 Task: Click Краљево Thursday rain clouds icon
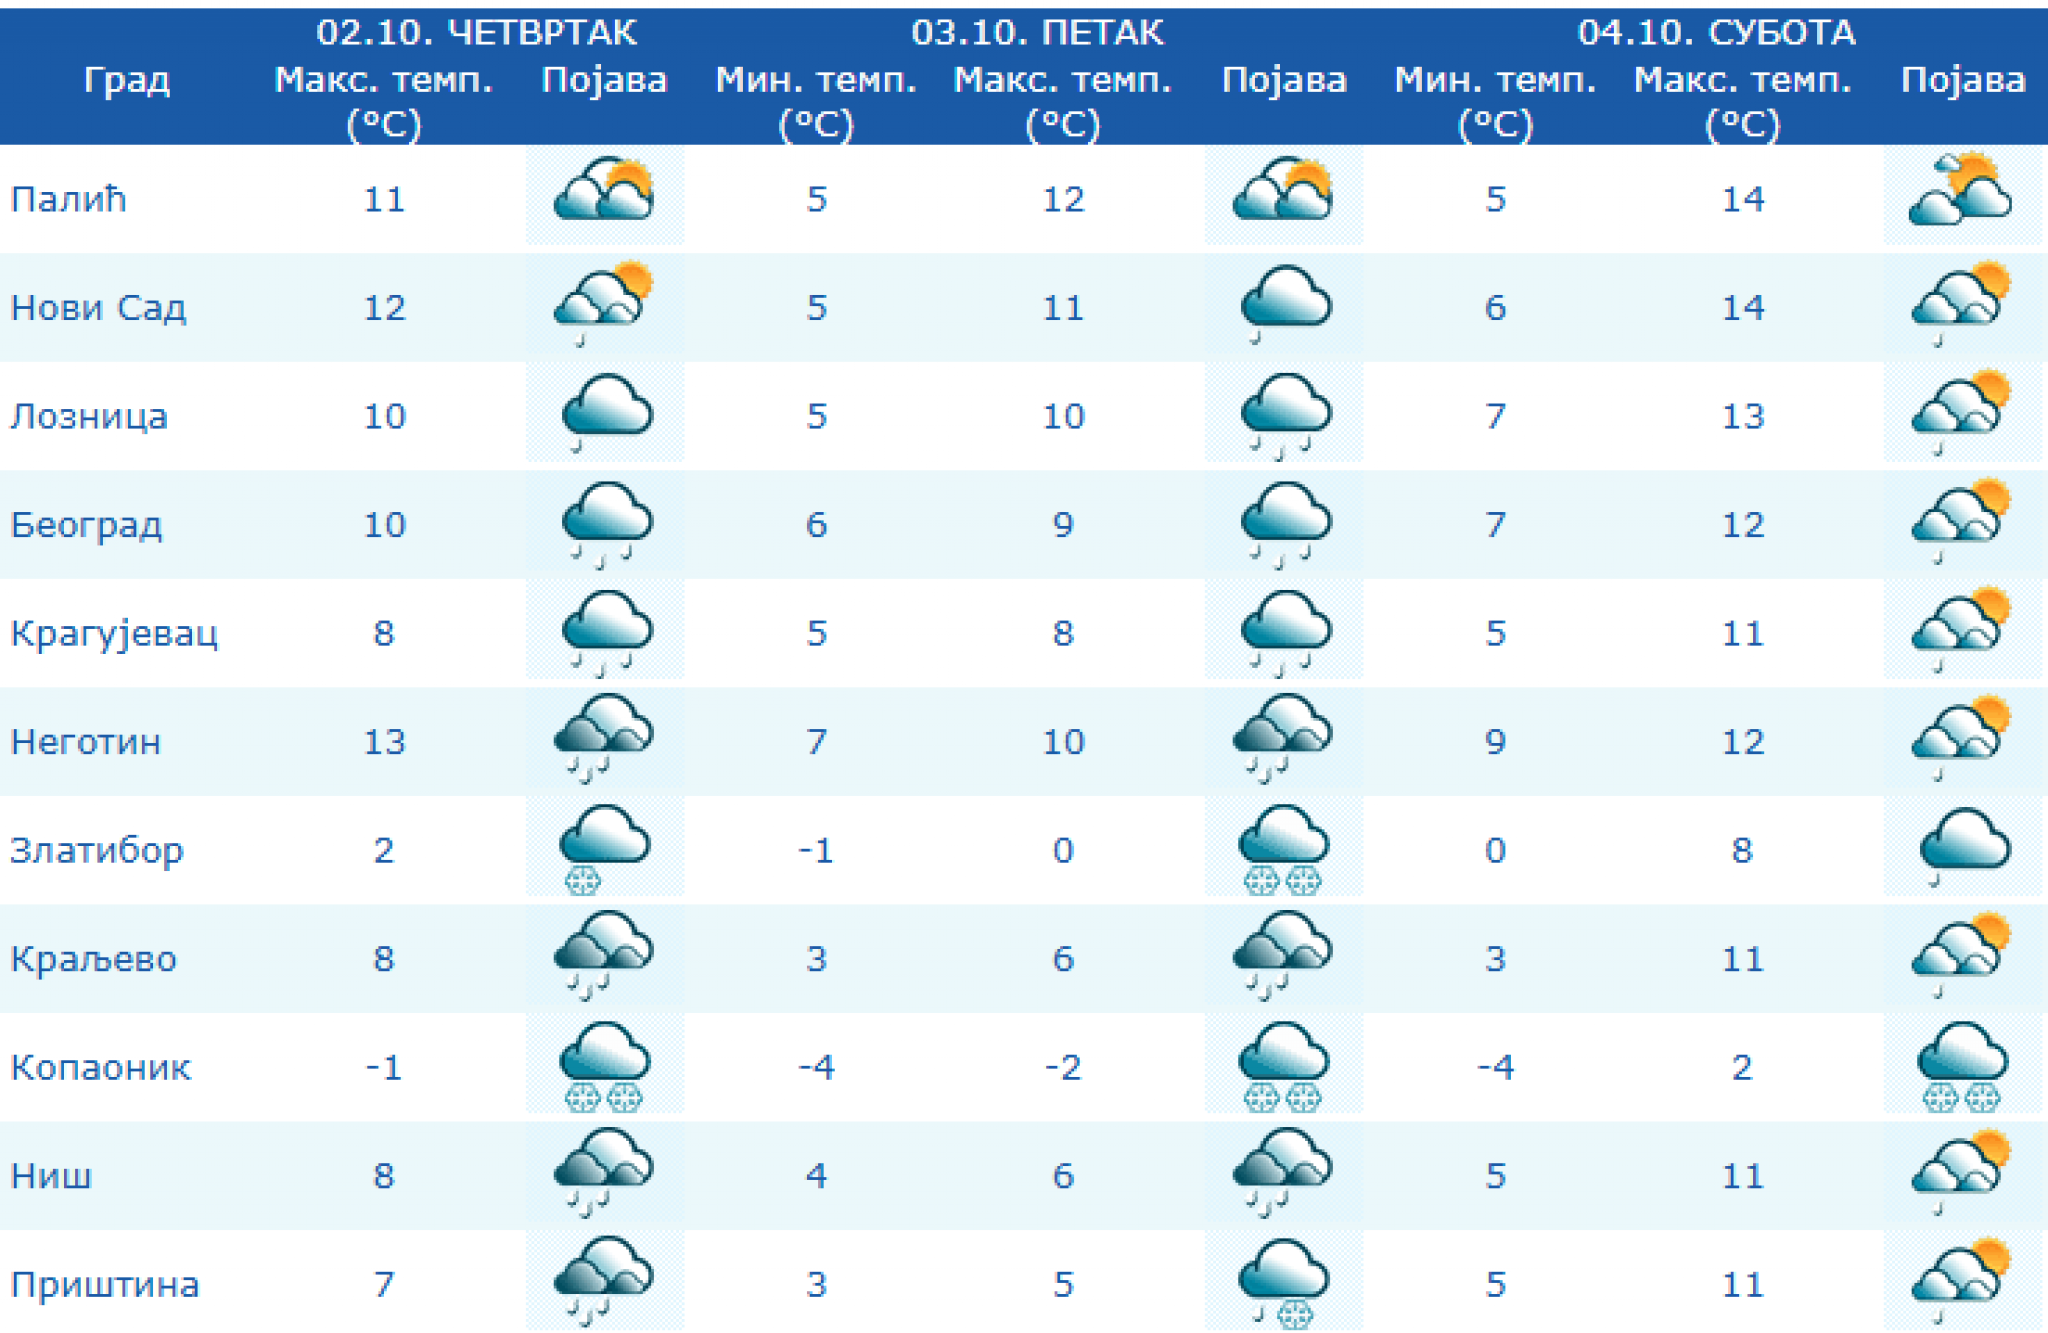coord(604,956)
